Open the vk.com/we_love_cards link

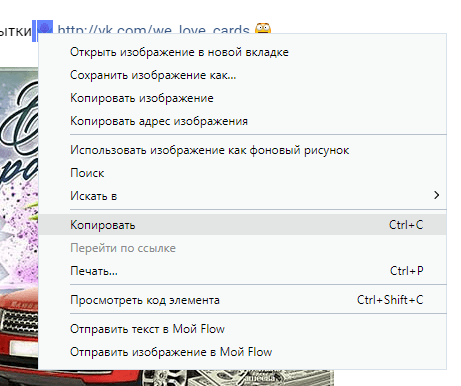point(153,29)
